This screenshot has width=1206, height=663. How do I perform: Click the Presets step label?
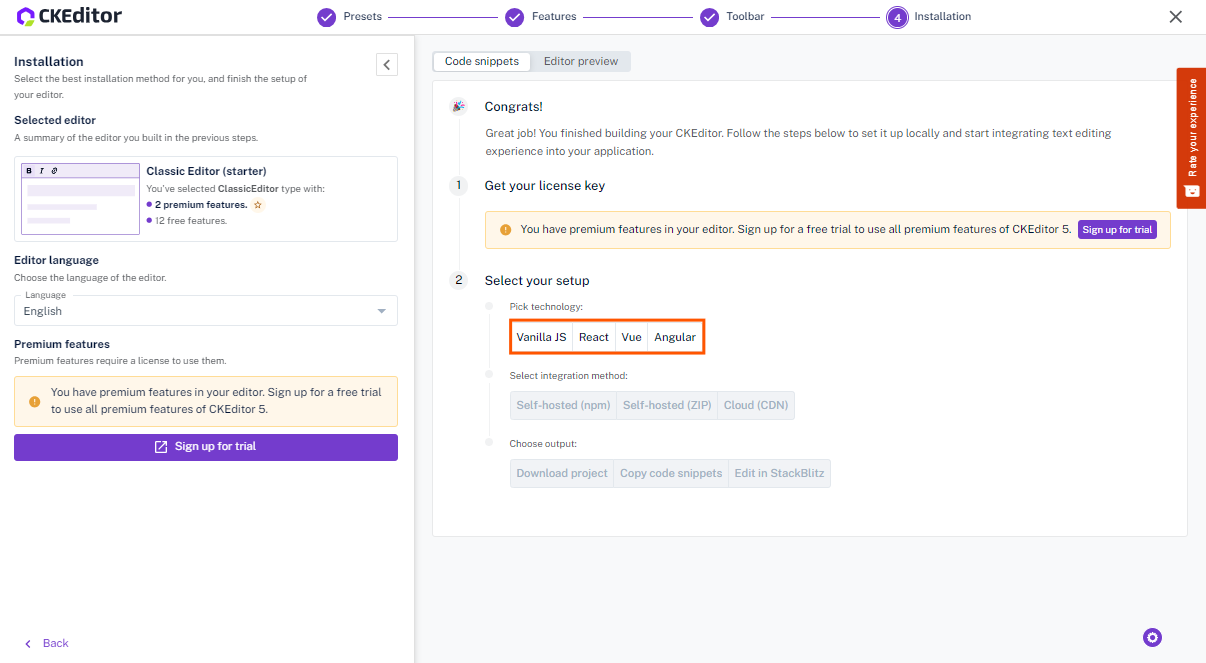click(x=362, y=17)
